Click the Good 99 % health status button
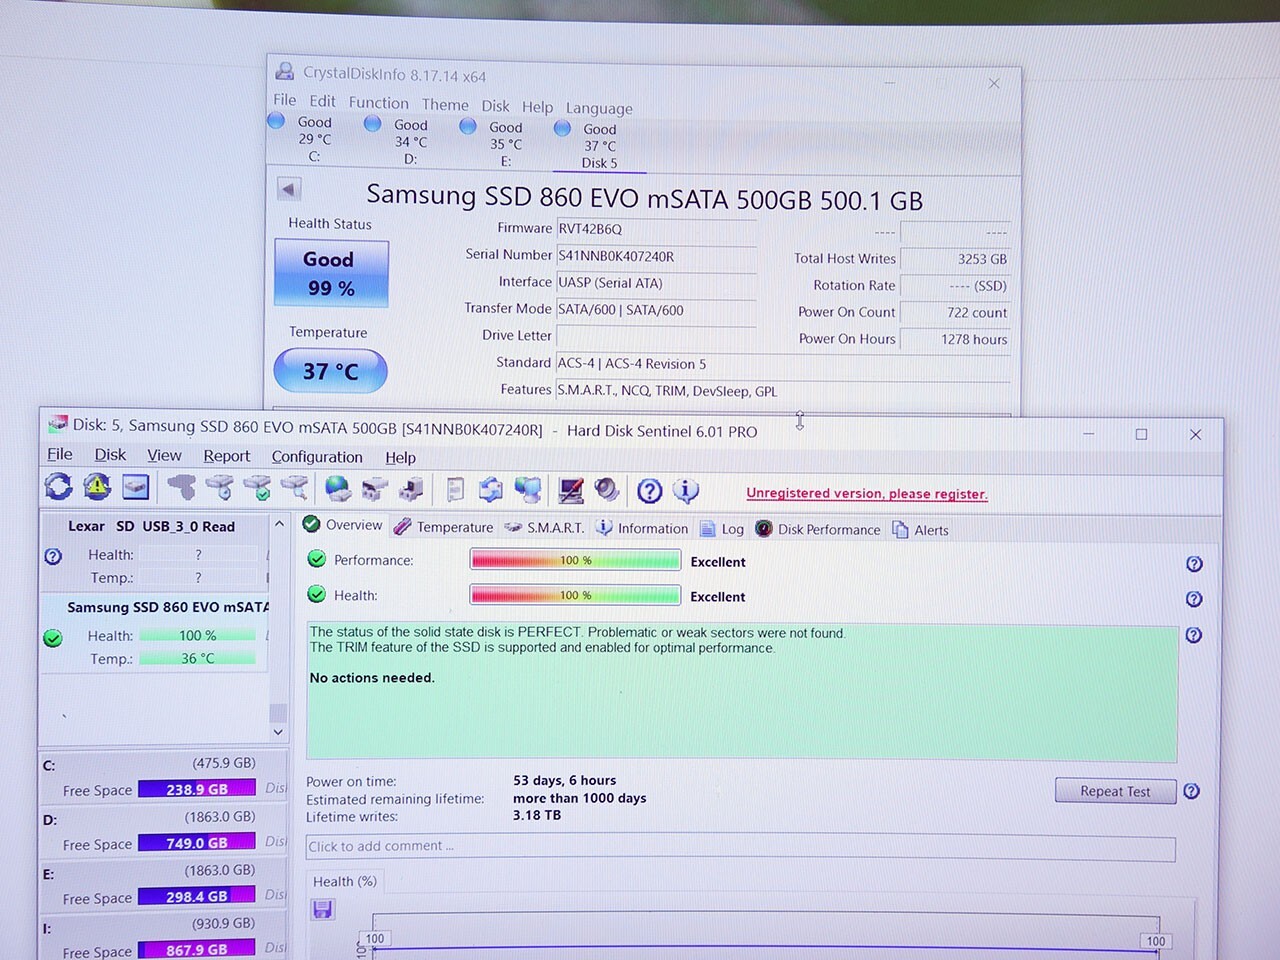 [331, 273]
